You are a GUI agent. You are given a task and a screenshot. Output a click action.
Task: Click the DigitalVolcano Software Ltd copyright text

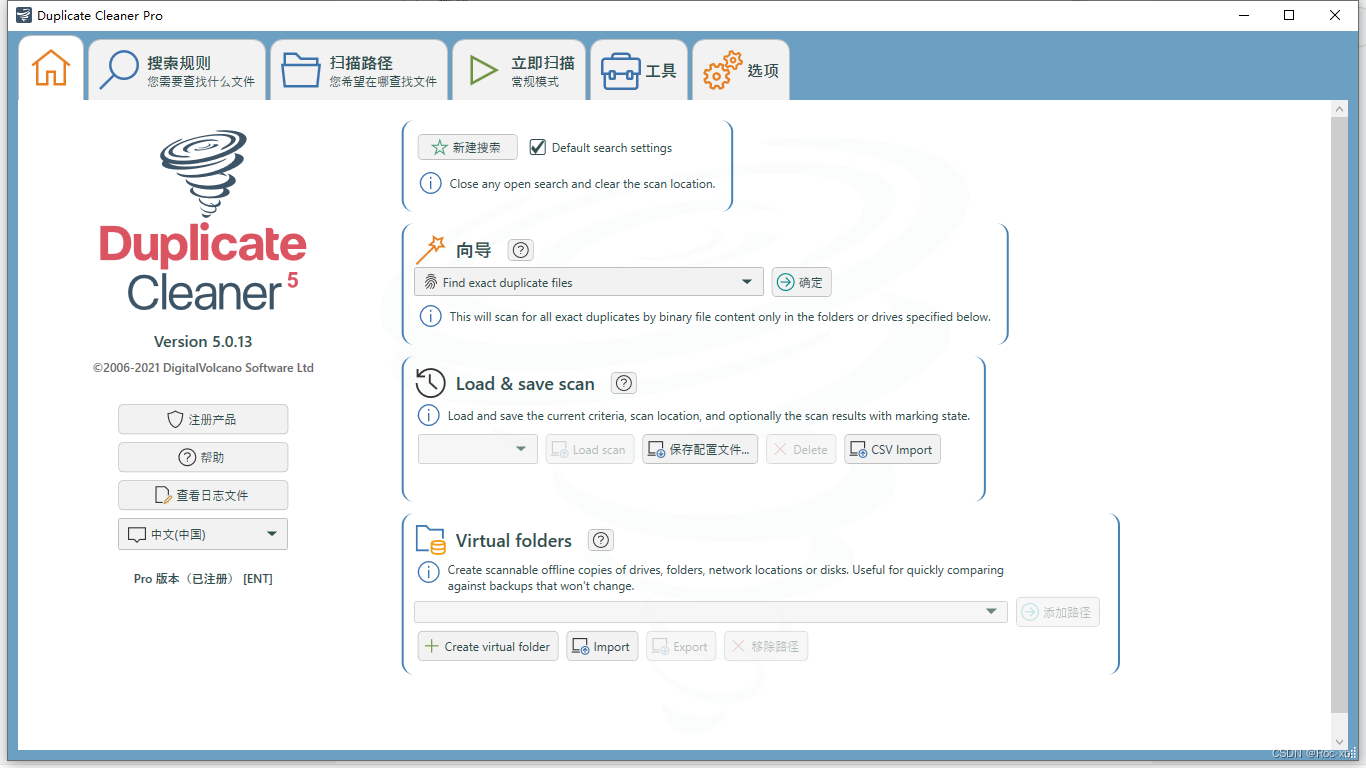click(x=203, y=368)
